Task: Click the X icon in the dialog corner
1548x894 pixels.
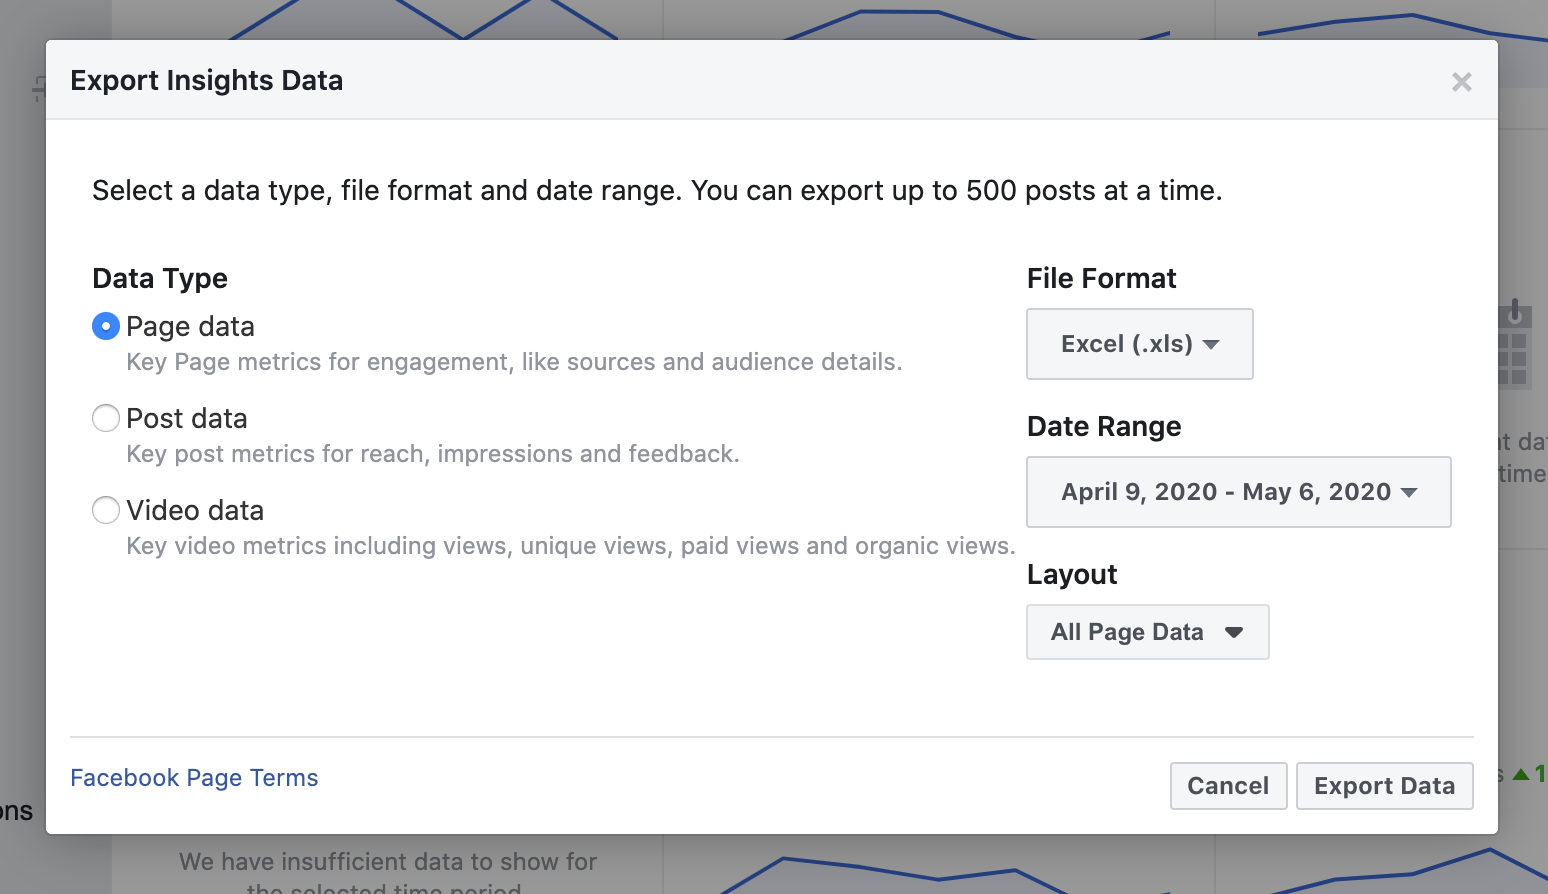Action: coord(1461,82)
